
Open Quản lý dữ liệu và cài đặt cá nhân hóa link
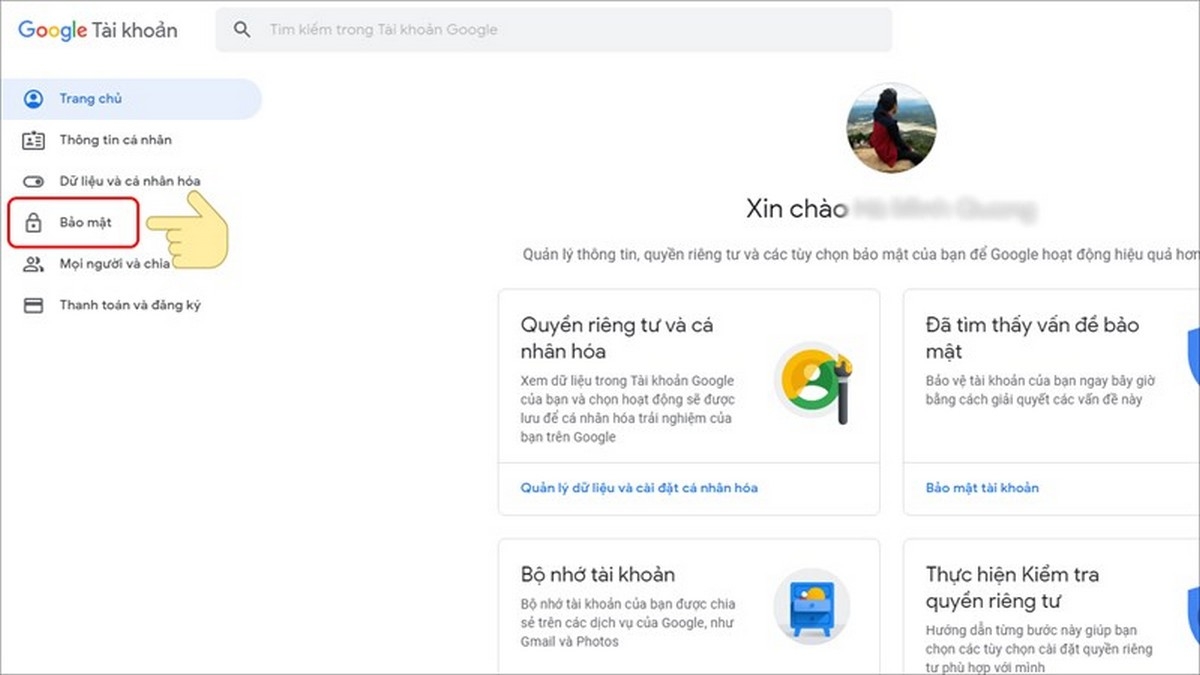pyautogui.click(x=639, y=488)
